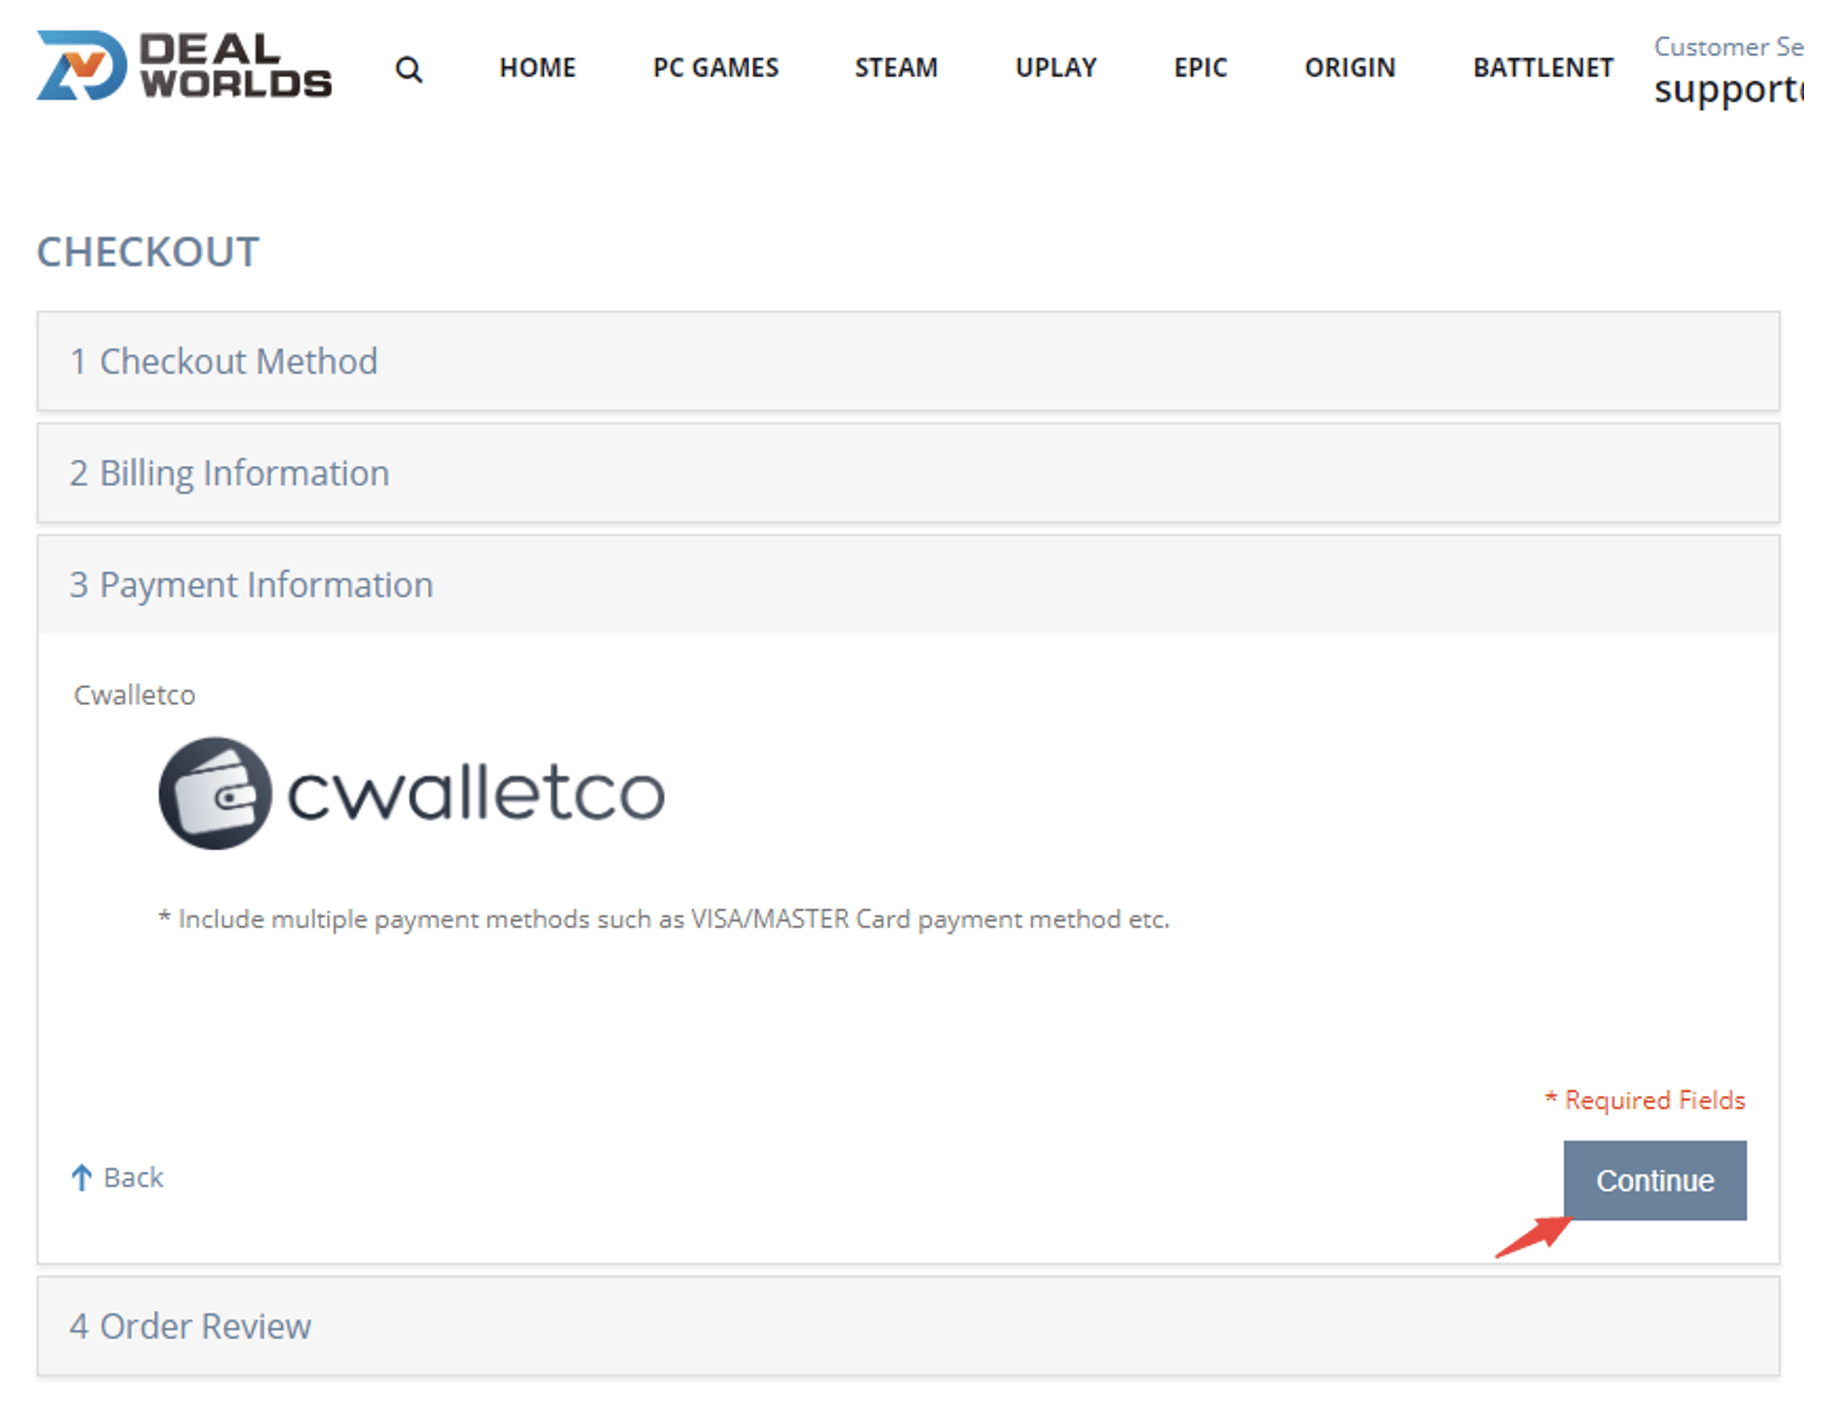Navigate to the EPIC section
The image size is (1842, 1412).
click(1200, 68)
